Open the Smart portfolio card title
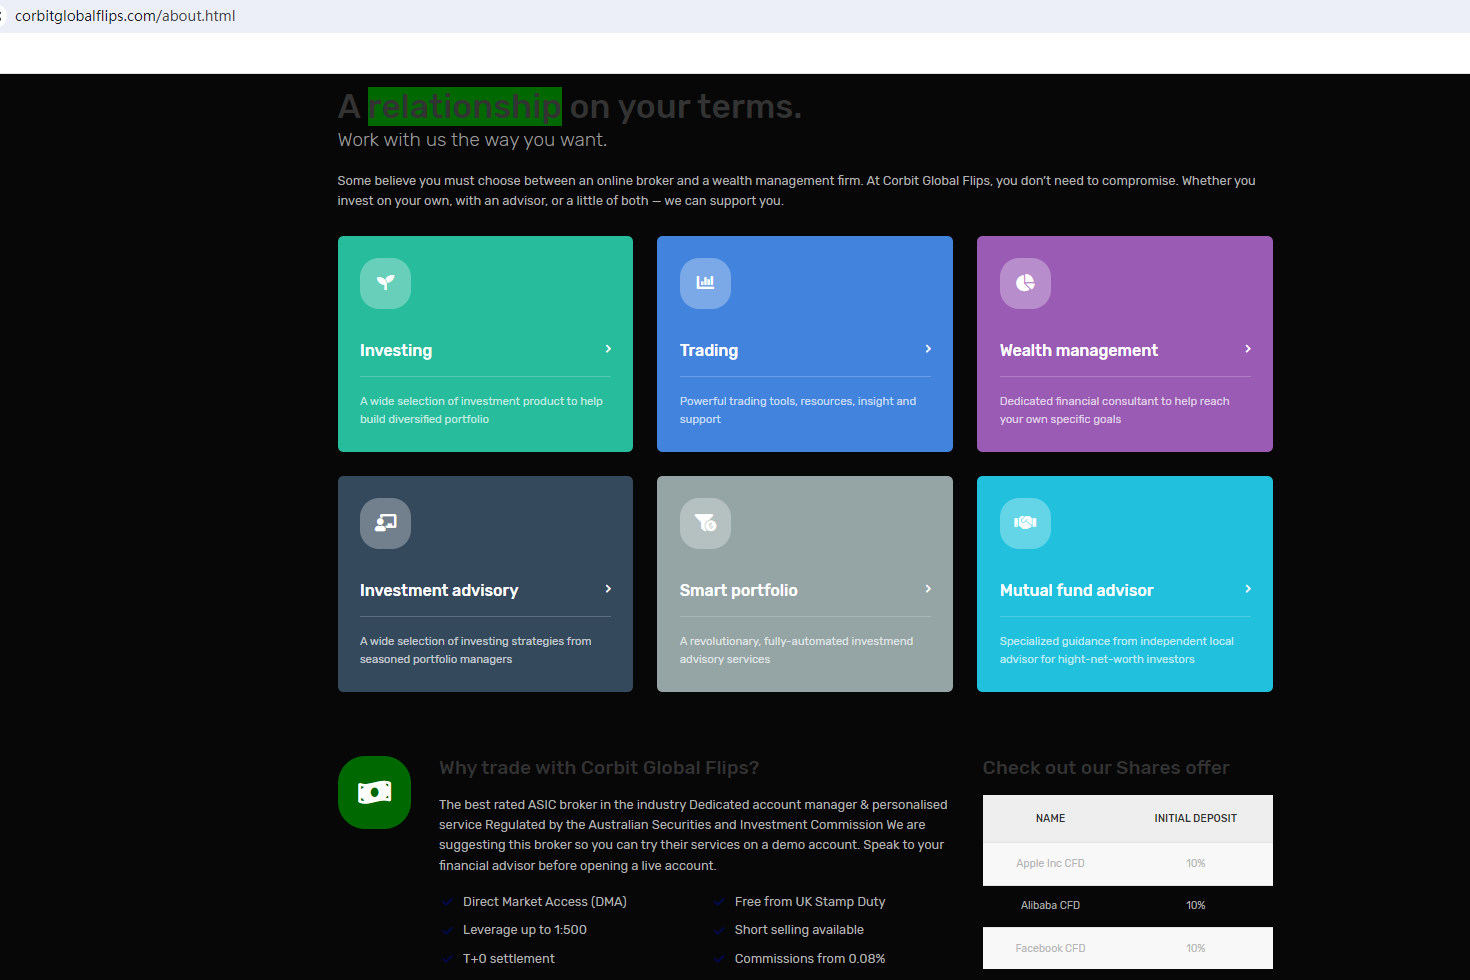Viewport: 1470px width, 980px height. tap(739, 590)
